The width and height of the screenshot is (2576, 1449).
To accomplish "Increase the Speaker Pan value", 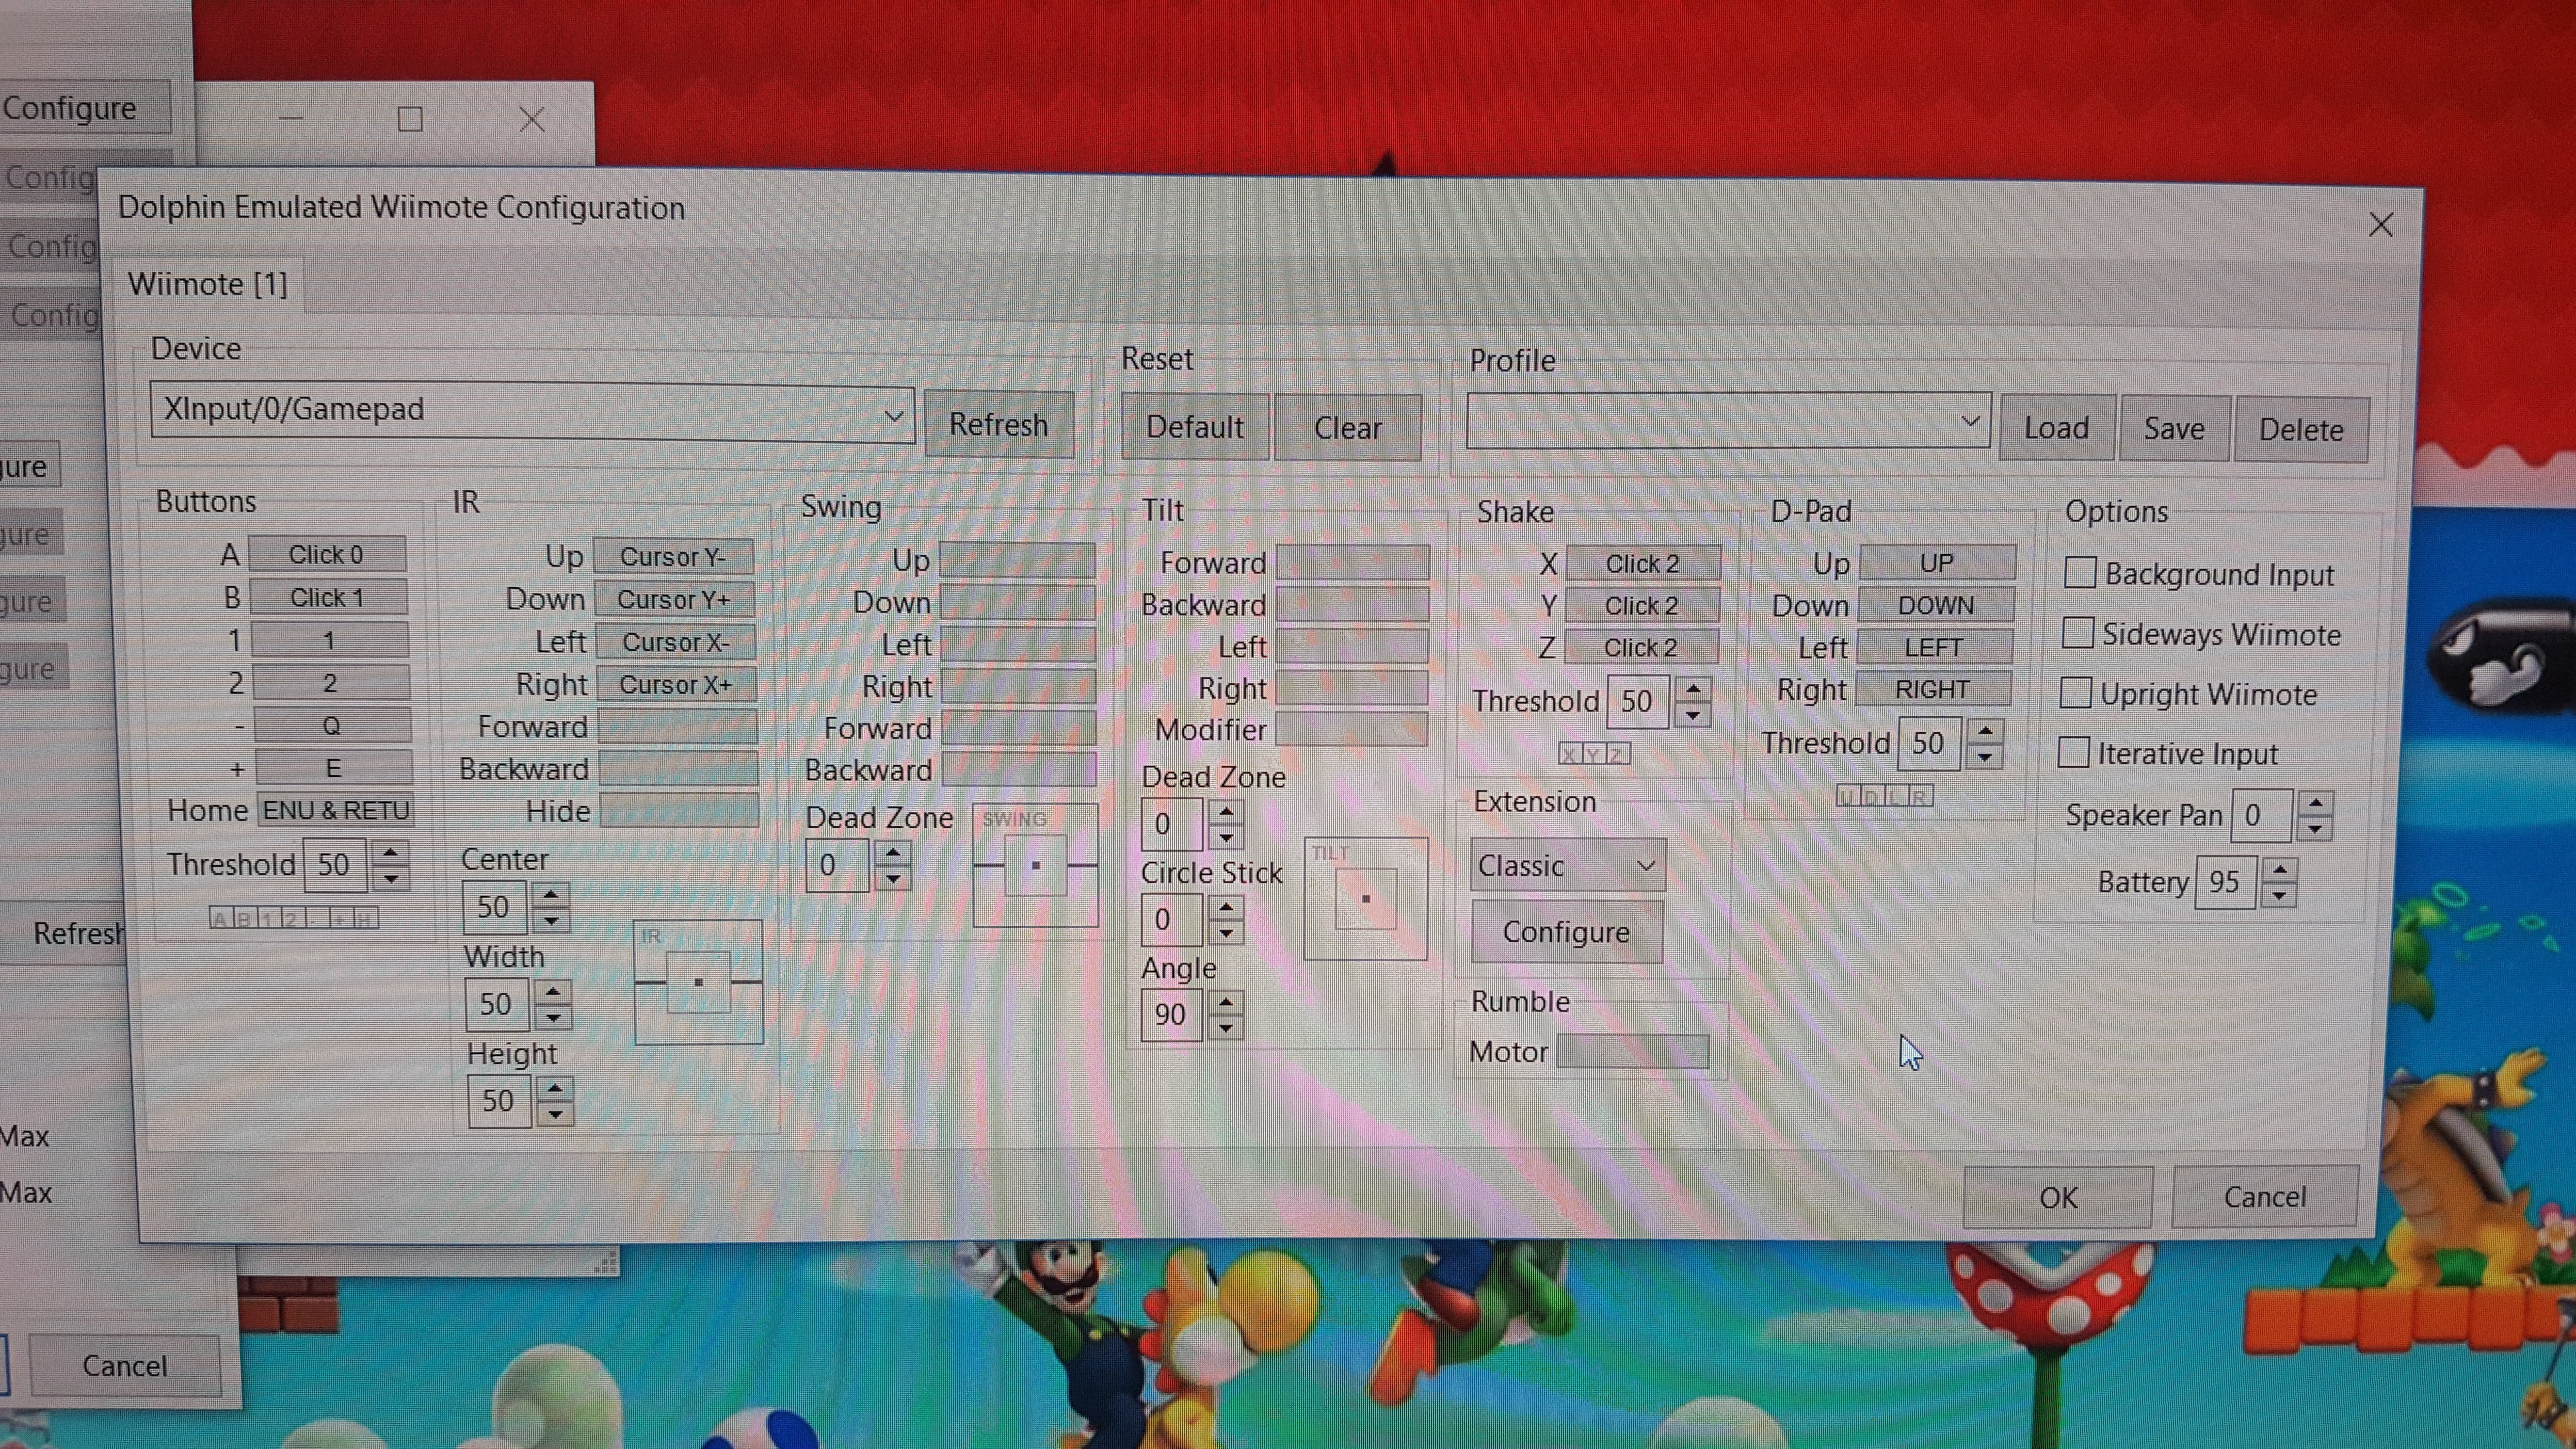I will point(2315,803).
